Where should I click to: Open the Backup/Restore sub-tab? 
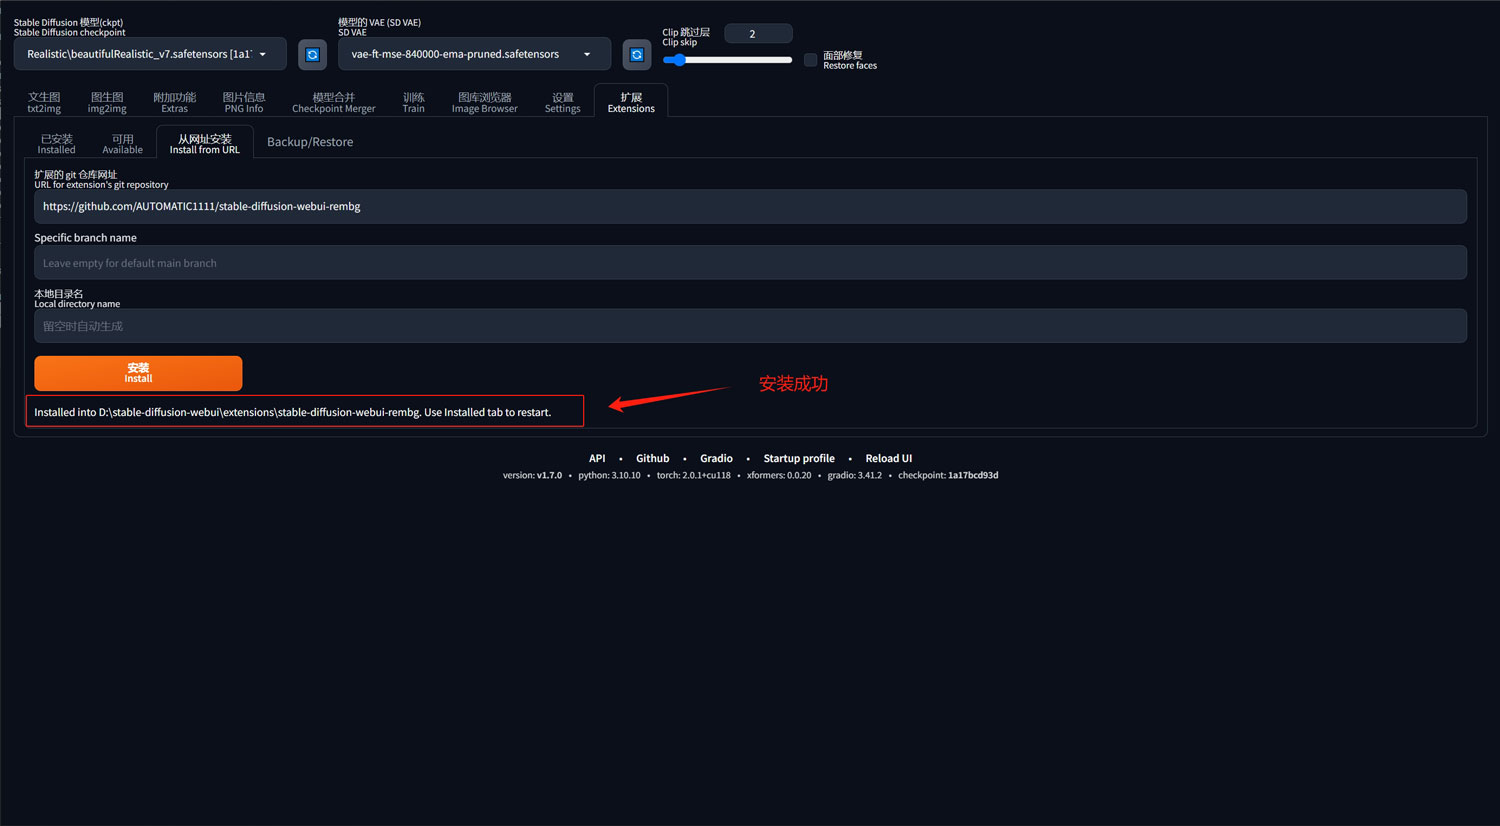click(x=310, y=142)
